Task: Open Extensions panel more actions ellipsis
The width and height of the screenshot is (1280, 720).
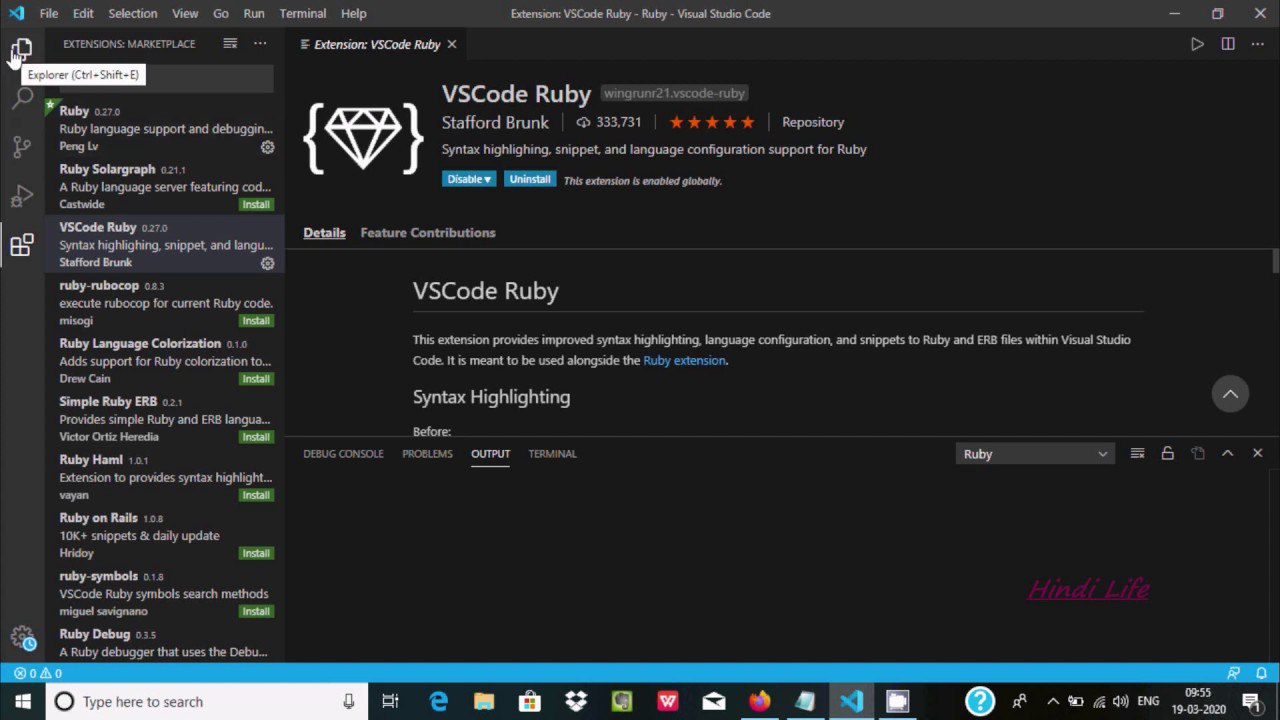Action: pyautogui.click(x=260, y=44)
